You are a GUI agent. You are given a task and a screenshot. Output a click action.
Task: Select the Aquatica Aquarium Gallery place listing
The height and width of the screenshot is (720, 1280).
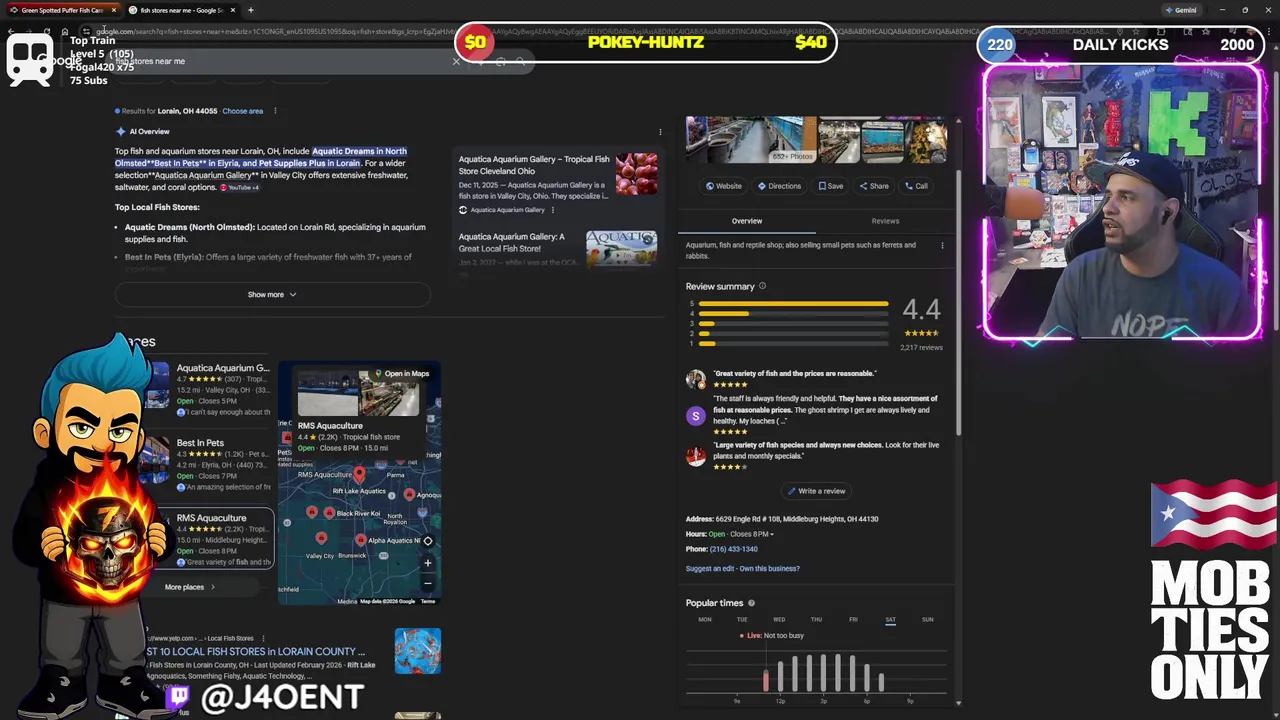[222, 389]
